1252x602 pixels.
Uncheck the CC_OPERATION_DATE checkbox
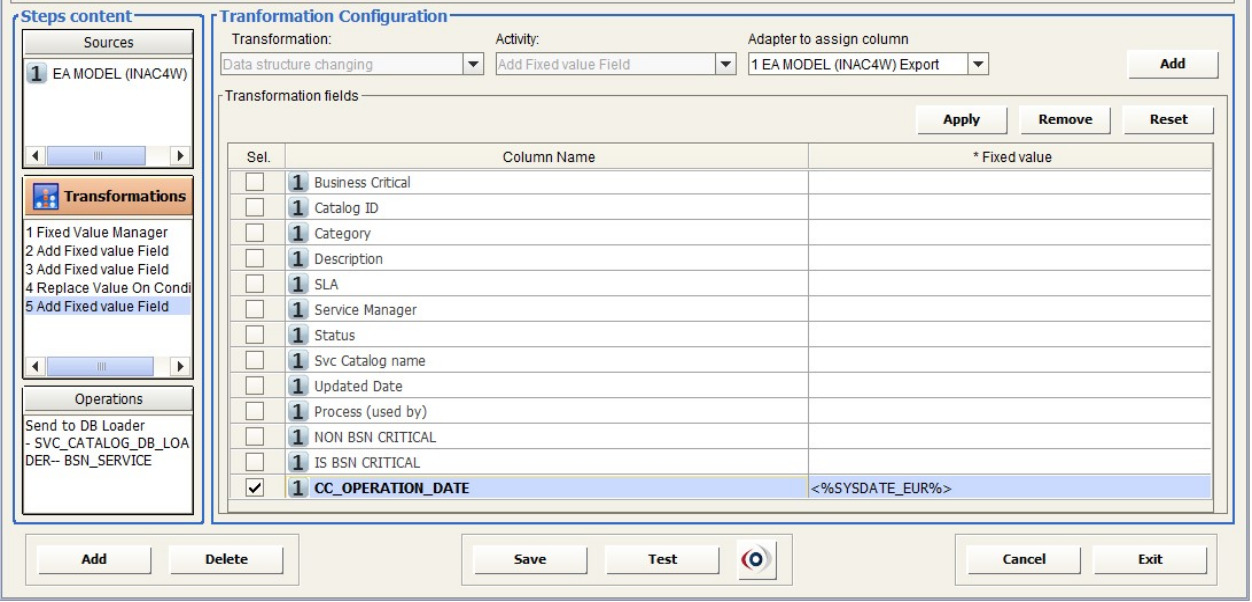tap(256, 488)
